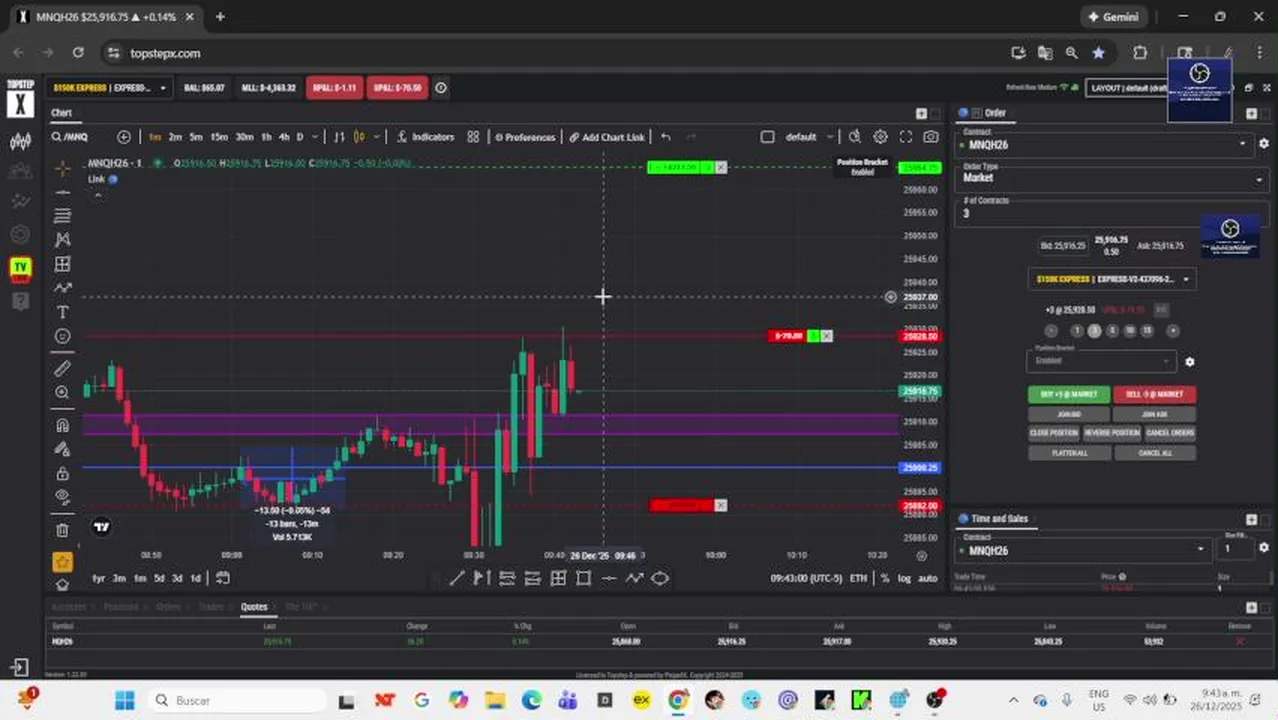Open the TradingView TV sidebar icon
The image size is (1278, 720).
(20, 267)
